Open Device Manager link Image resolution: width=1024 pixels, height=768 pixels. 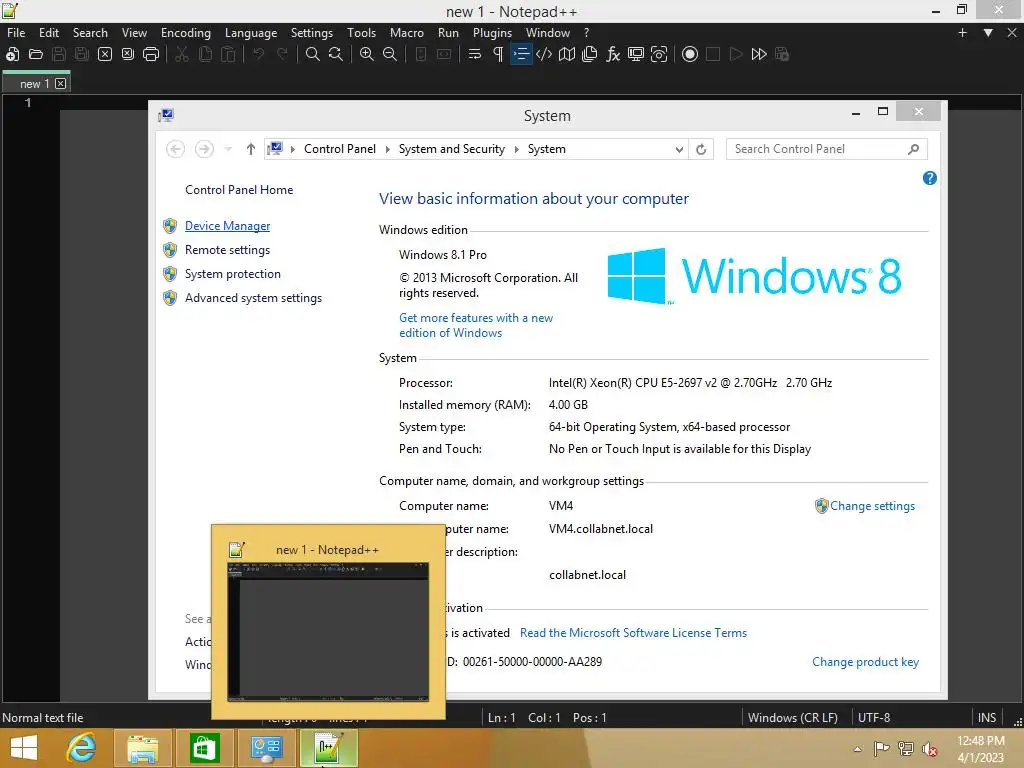click(x=227, y=226)
